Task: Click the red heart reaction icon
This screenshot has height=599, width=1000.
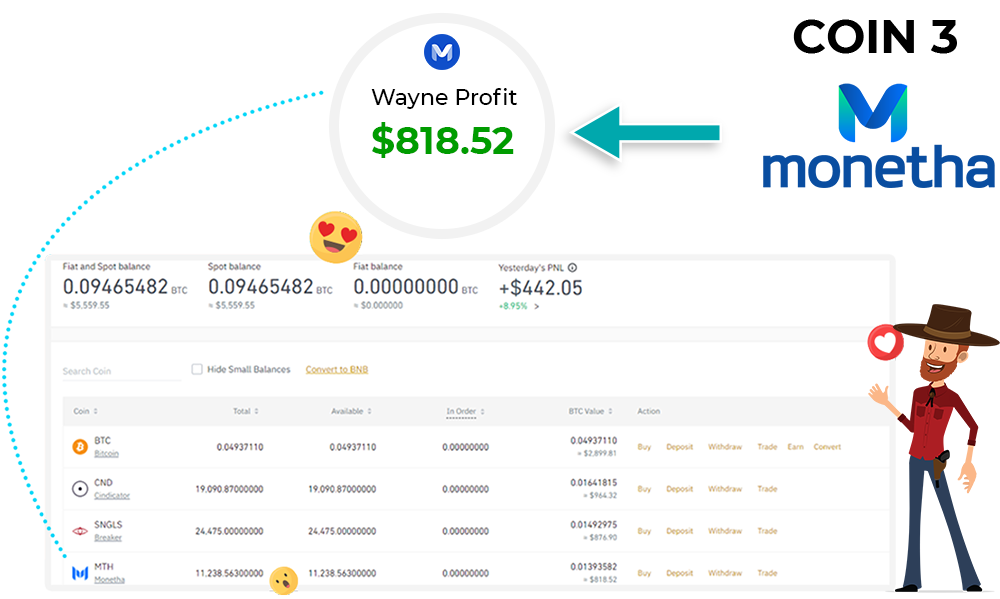Action: pos(885,344)
